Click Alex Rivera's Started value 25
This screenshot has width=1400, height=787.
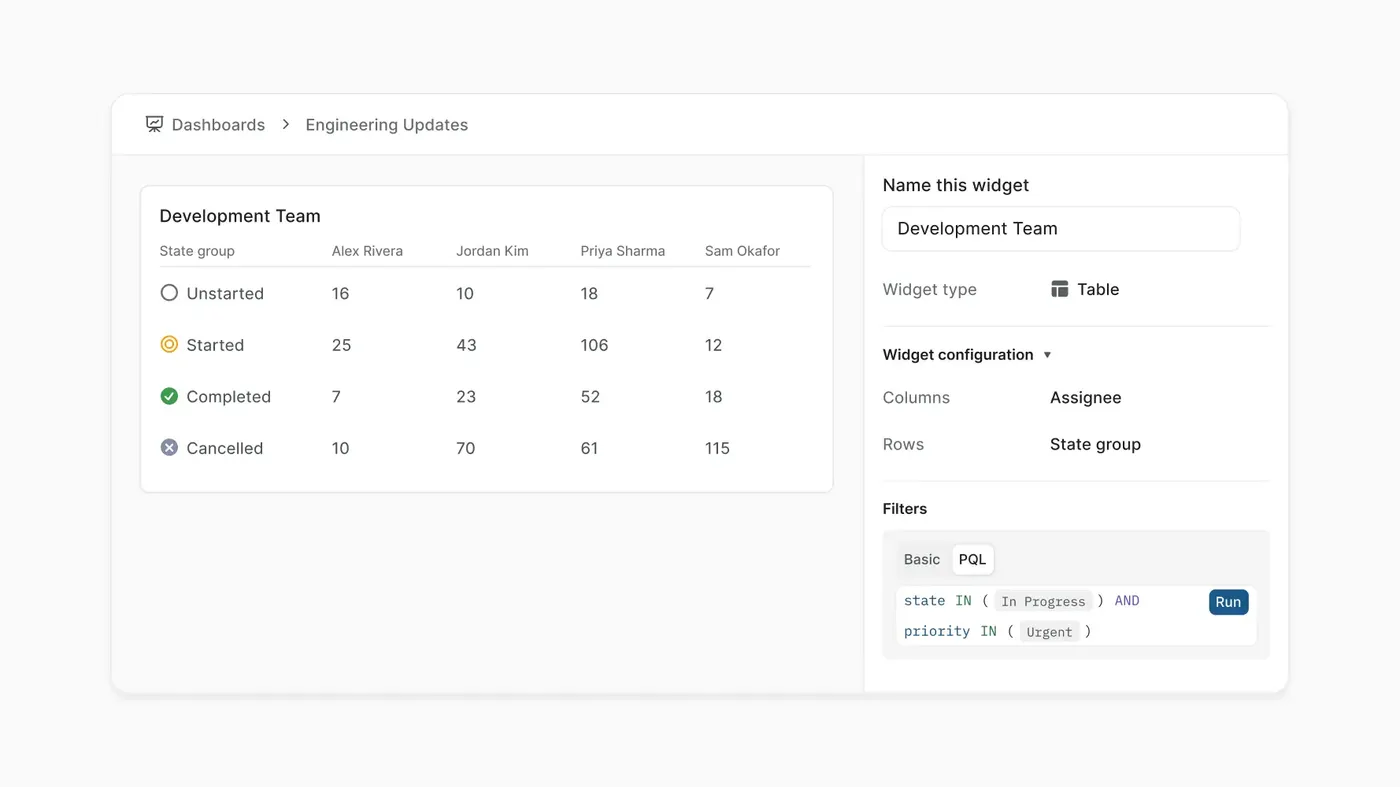(341, 345)
